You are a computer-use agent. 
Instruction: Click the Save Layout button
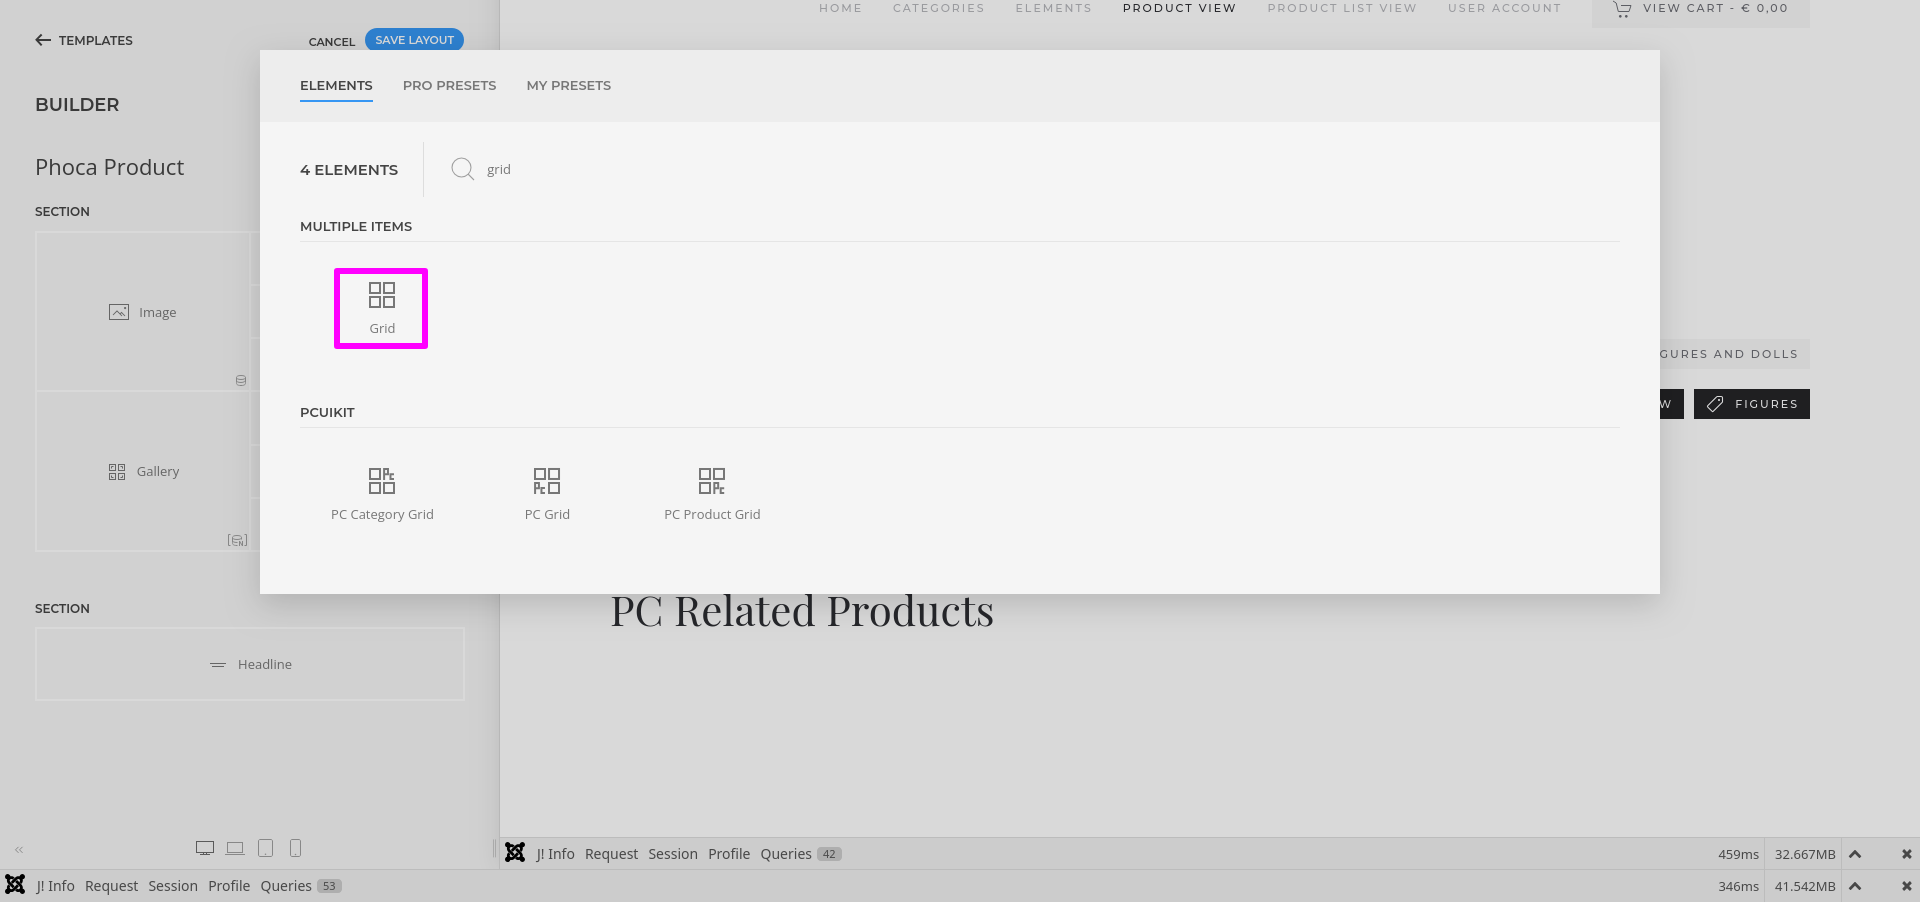click(414, 40)
